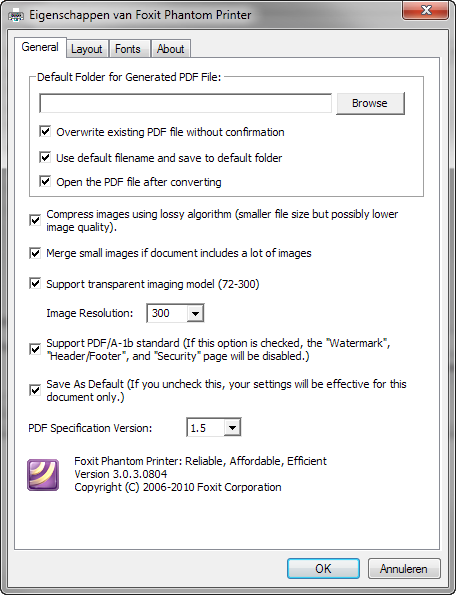The image size is (456, 595).
Task: Toggle the Save As Default checkbox
Action: [35, 390]
